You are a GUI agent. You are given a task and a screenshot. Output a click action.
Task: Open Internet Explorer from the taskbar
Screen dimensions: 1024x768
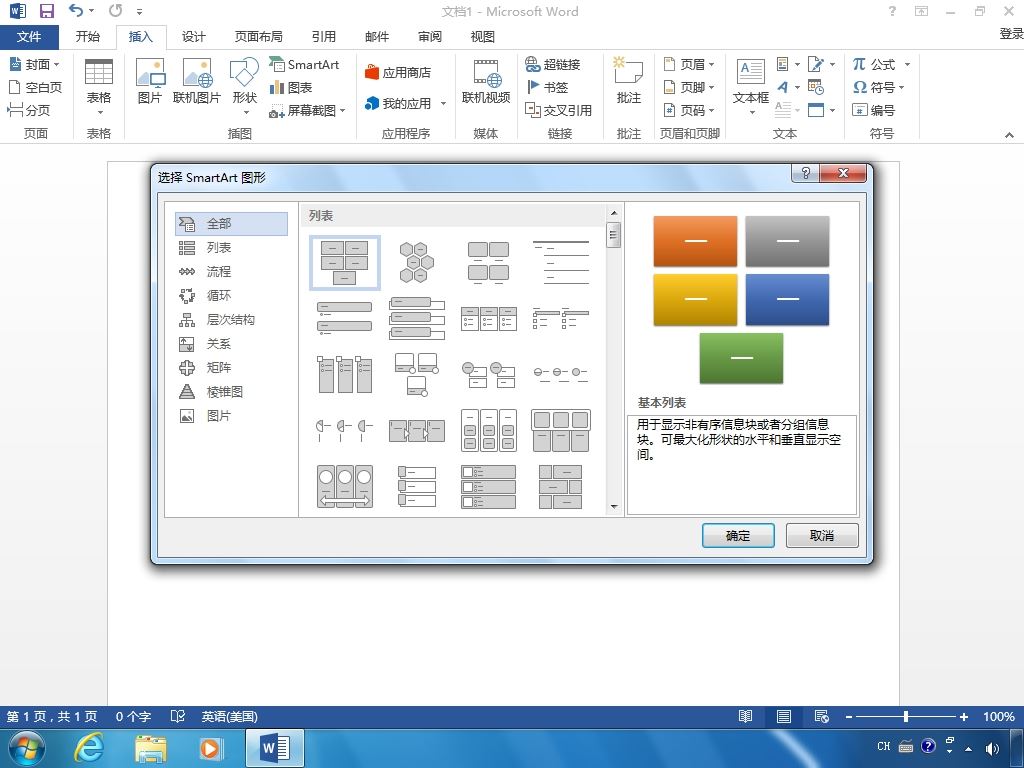pyautogui.click(x=89, y=748)
